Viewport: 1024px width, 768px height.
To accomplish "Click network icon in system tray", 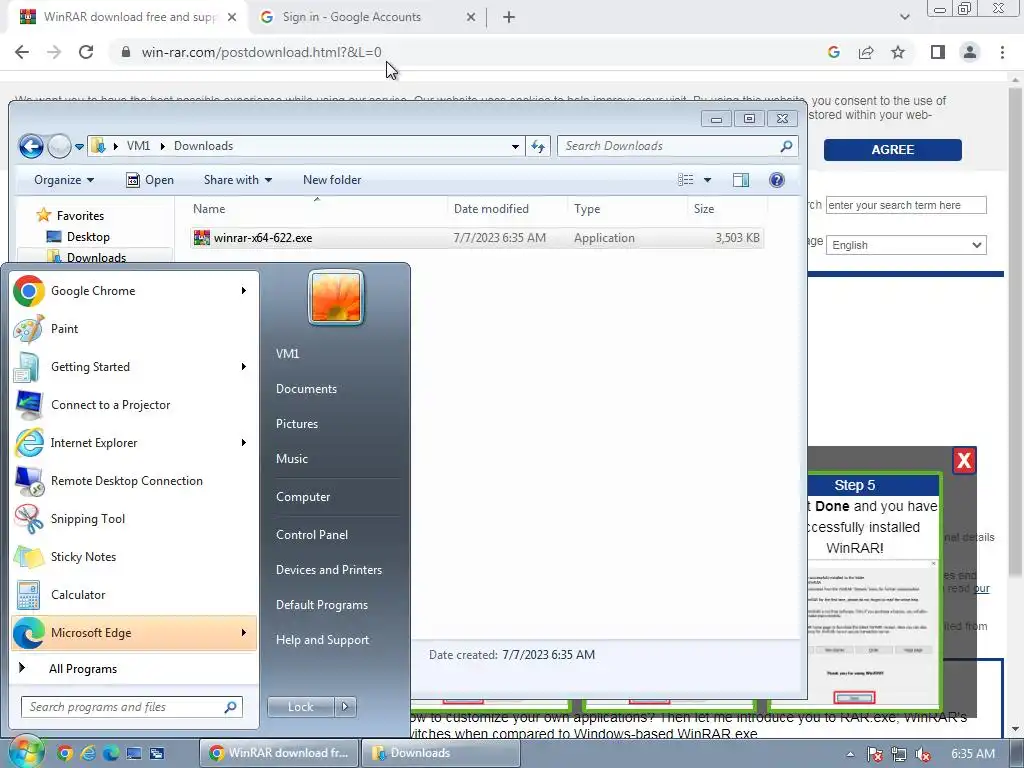I will point(899,754).
